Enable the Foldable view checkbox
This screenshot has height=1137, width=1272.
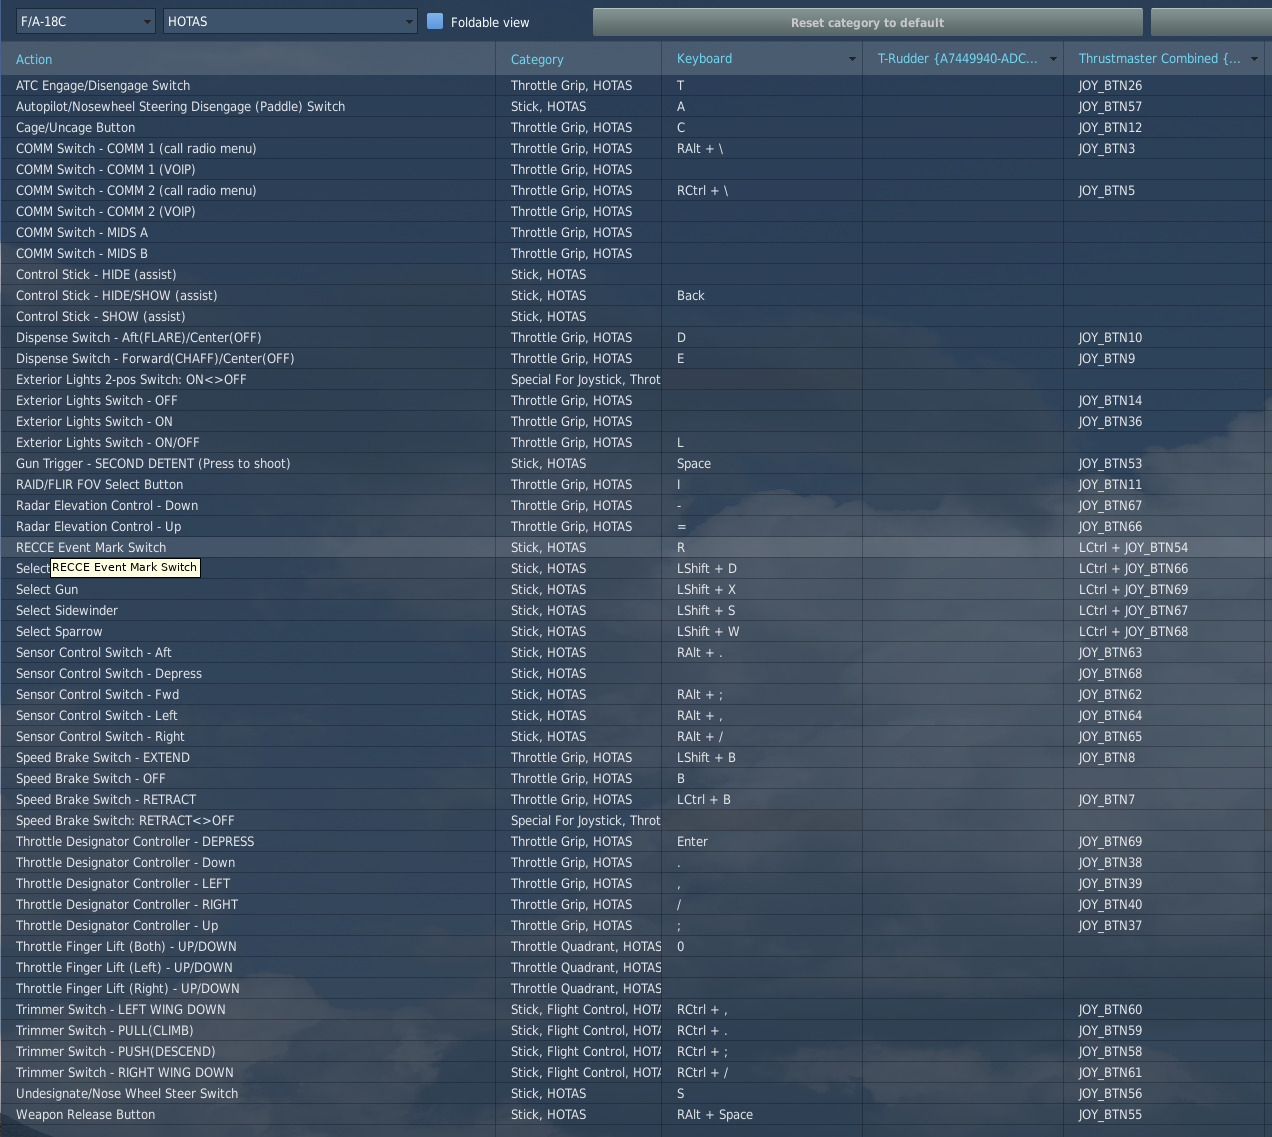[435, 21]
